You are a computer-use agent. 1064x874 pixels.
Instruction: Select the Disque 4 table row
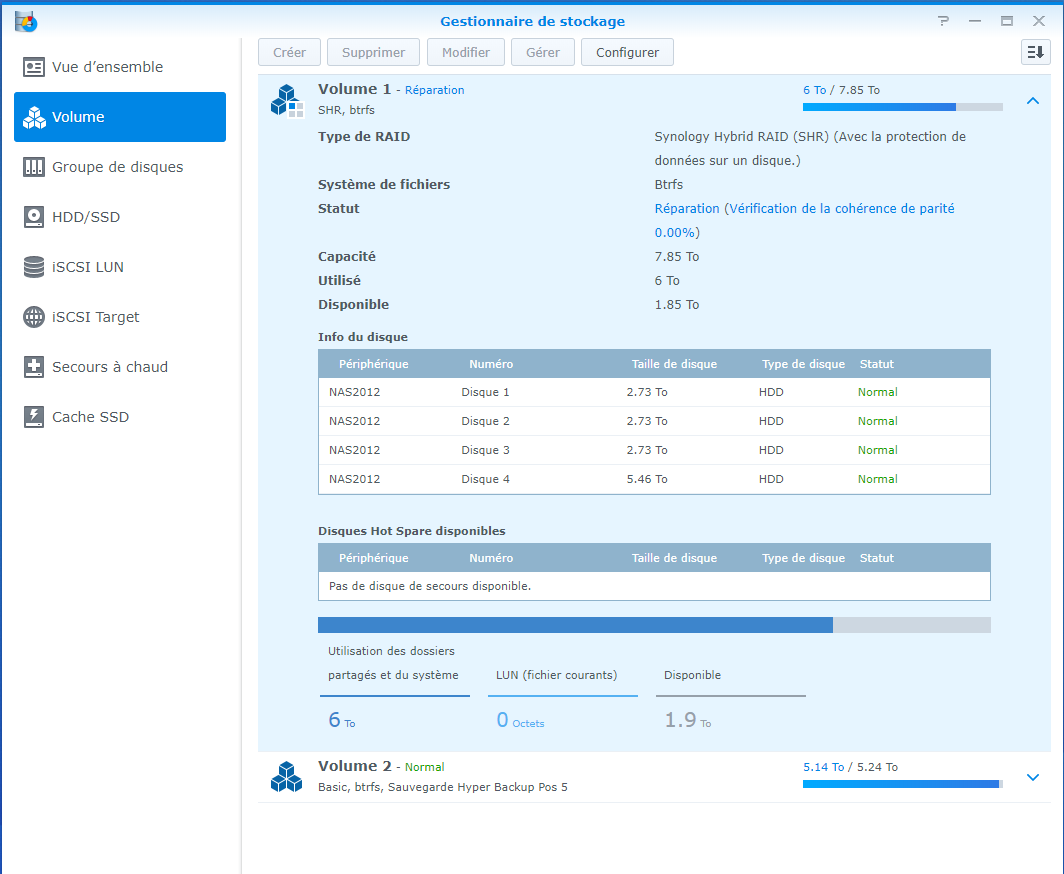pyautogui.click(x=654, y=479)
